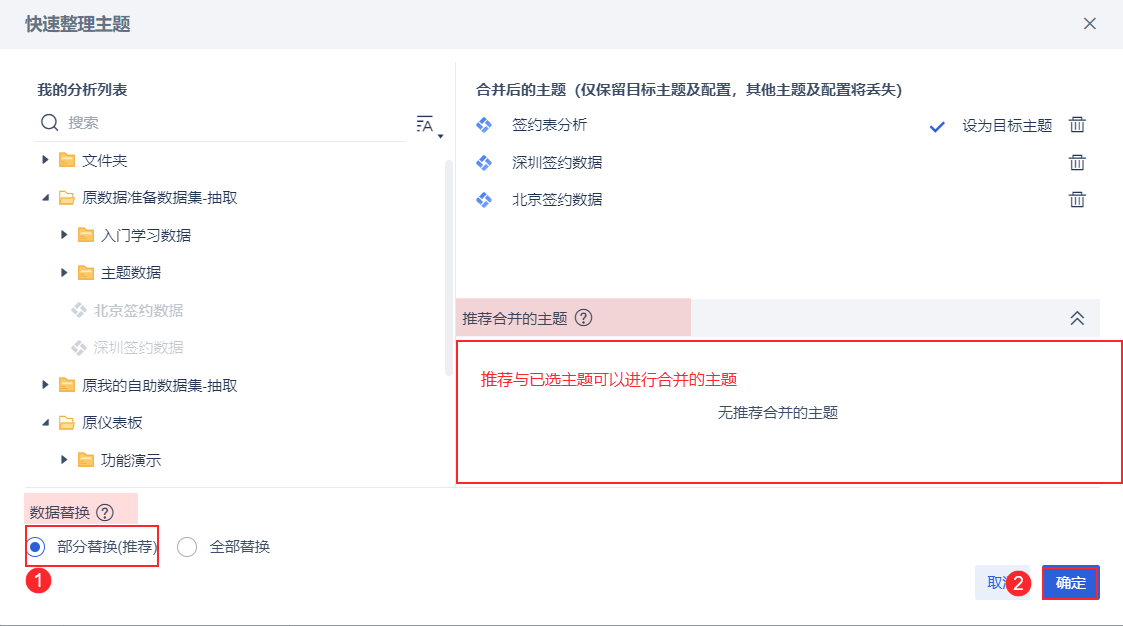Focus the 搜索 input field
The image size is (1123, 626).
[x=230, y=123]
